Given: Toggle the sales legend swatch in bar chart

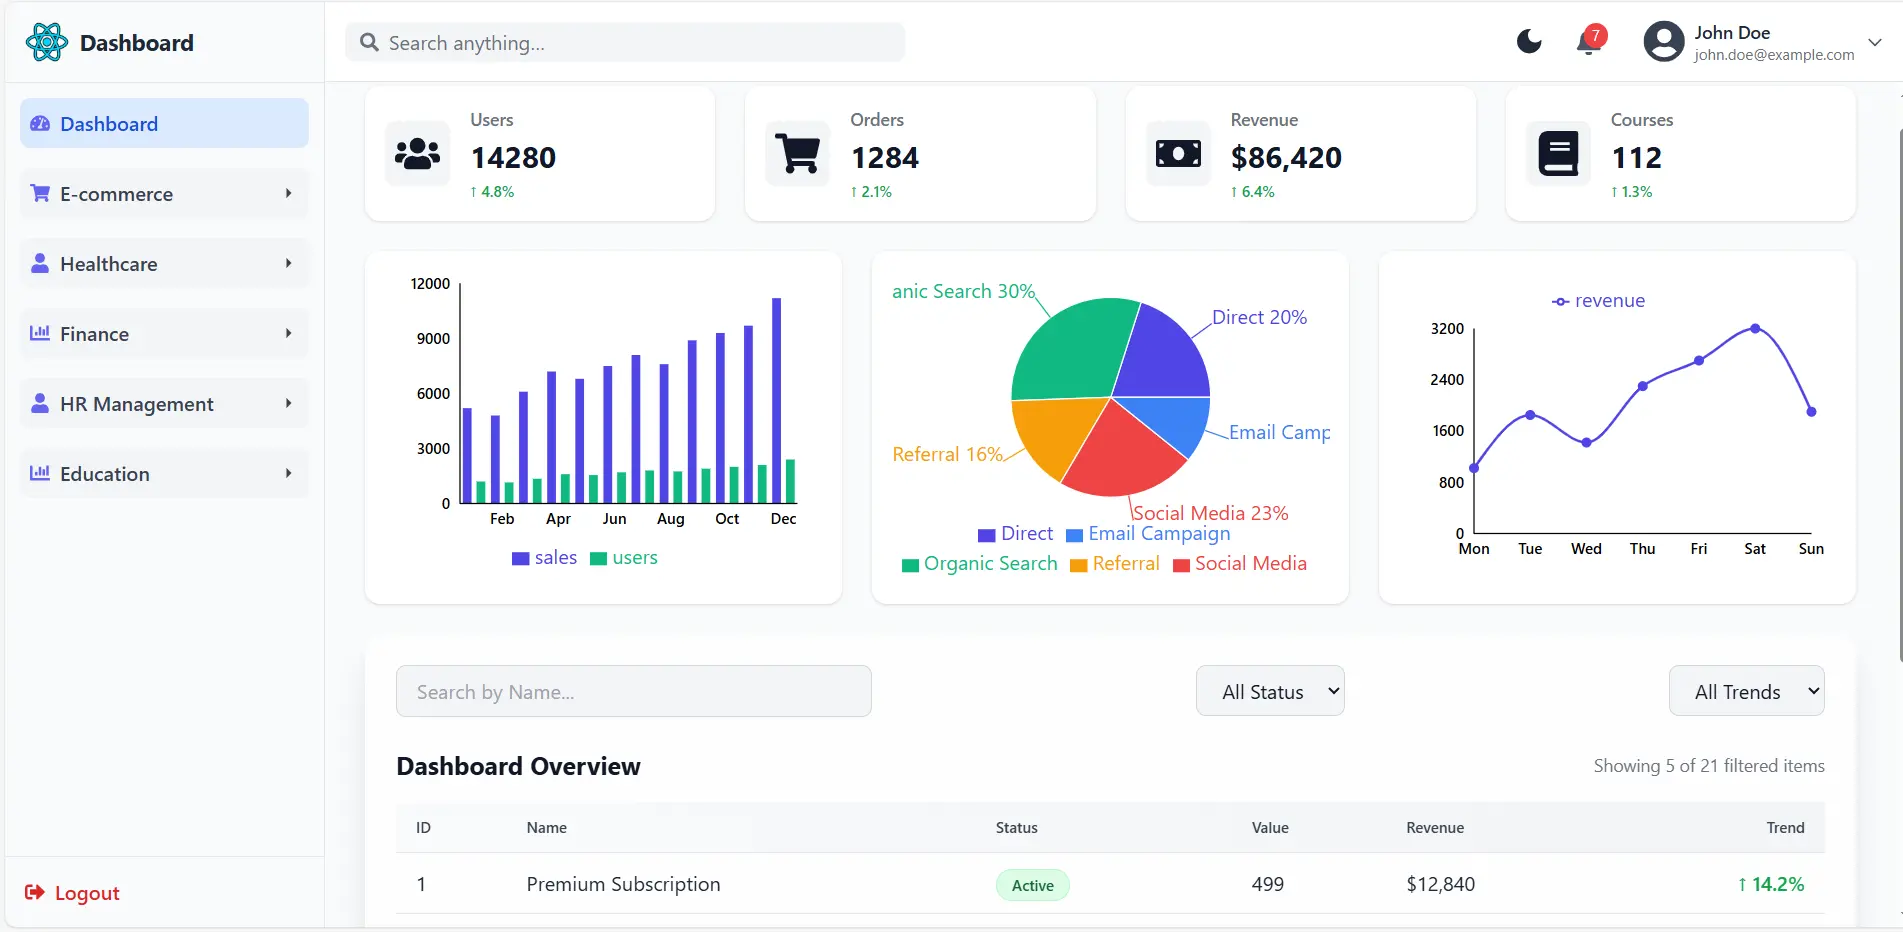Looking at the screenshot, I should pyautogui.click(x=520, y=558).
